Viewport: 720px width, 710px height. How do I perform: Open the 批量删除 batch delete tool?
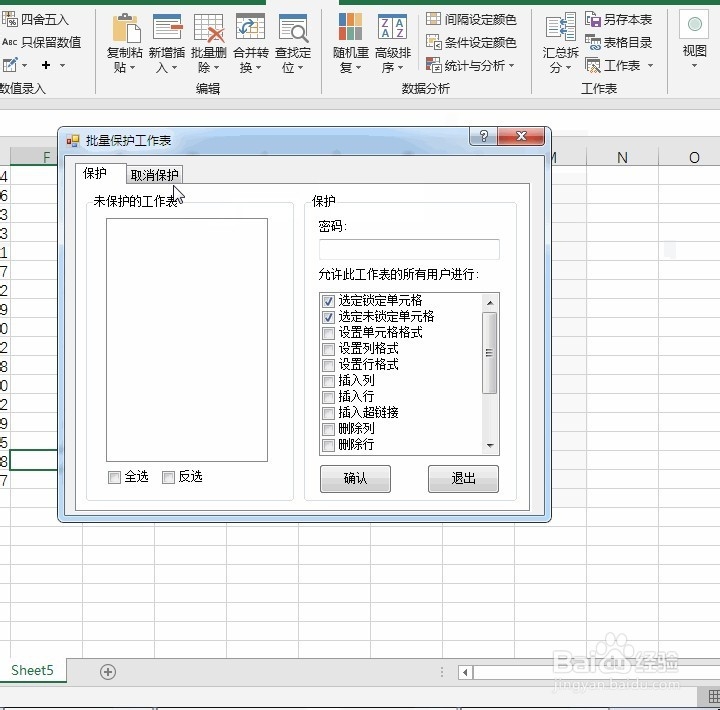click(x=208, y=44)
